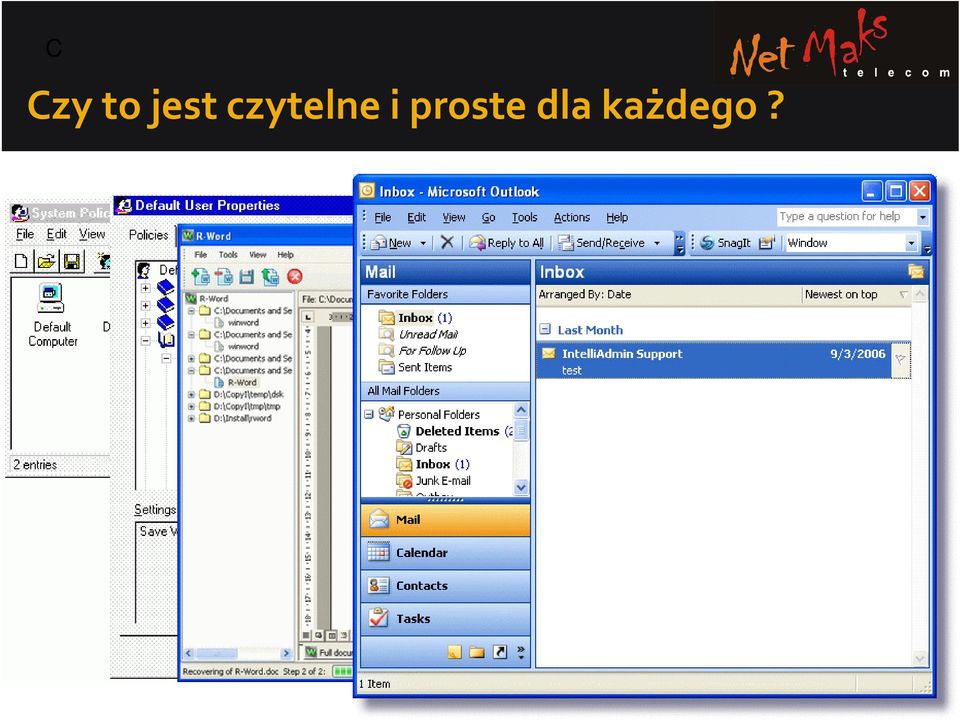Open the Outlook Go menu
960x720 pixels.
click(x=489, y=217)
